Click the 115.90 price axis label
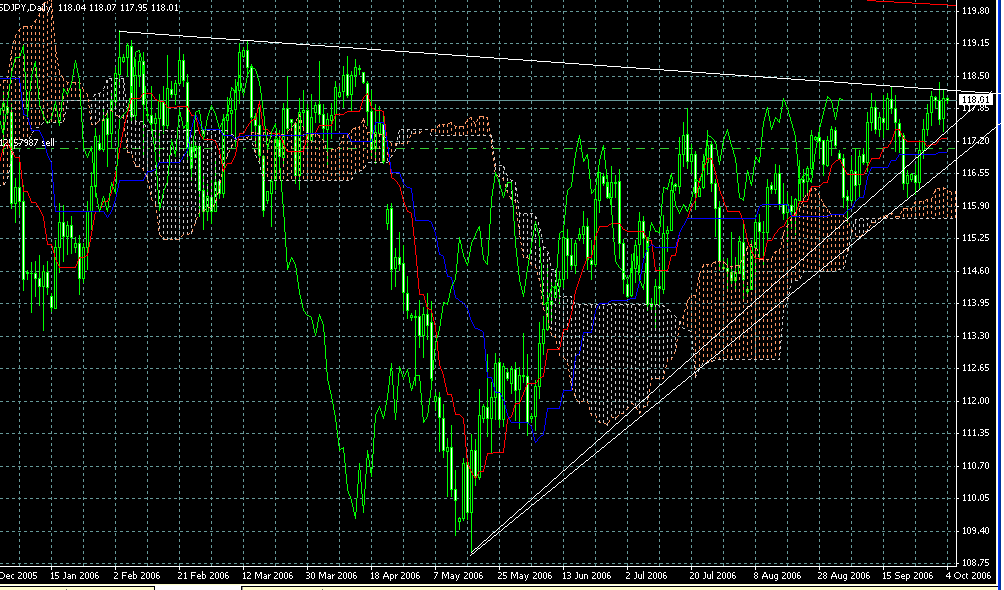 tap(976, 206)
